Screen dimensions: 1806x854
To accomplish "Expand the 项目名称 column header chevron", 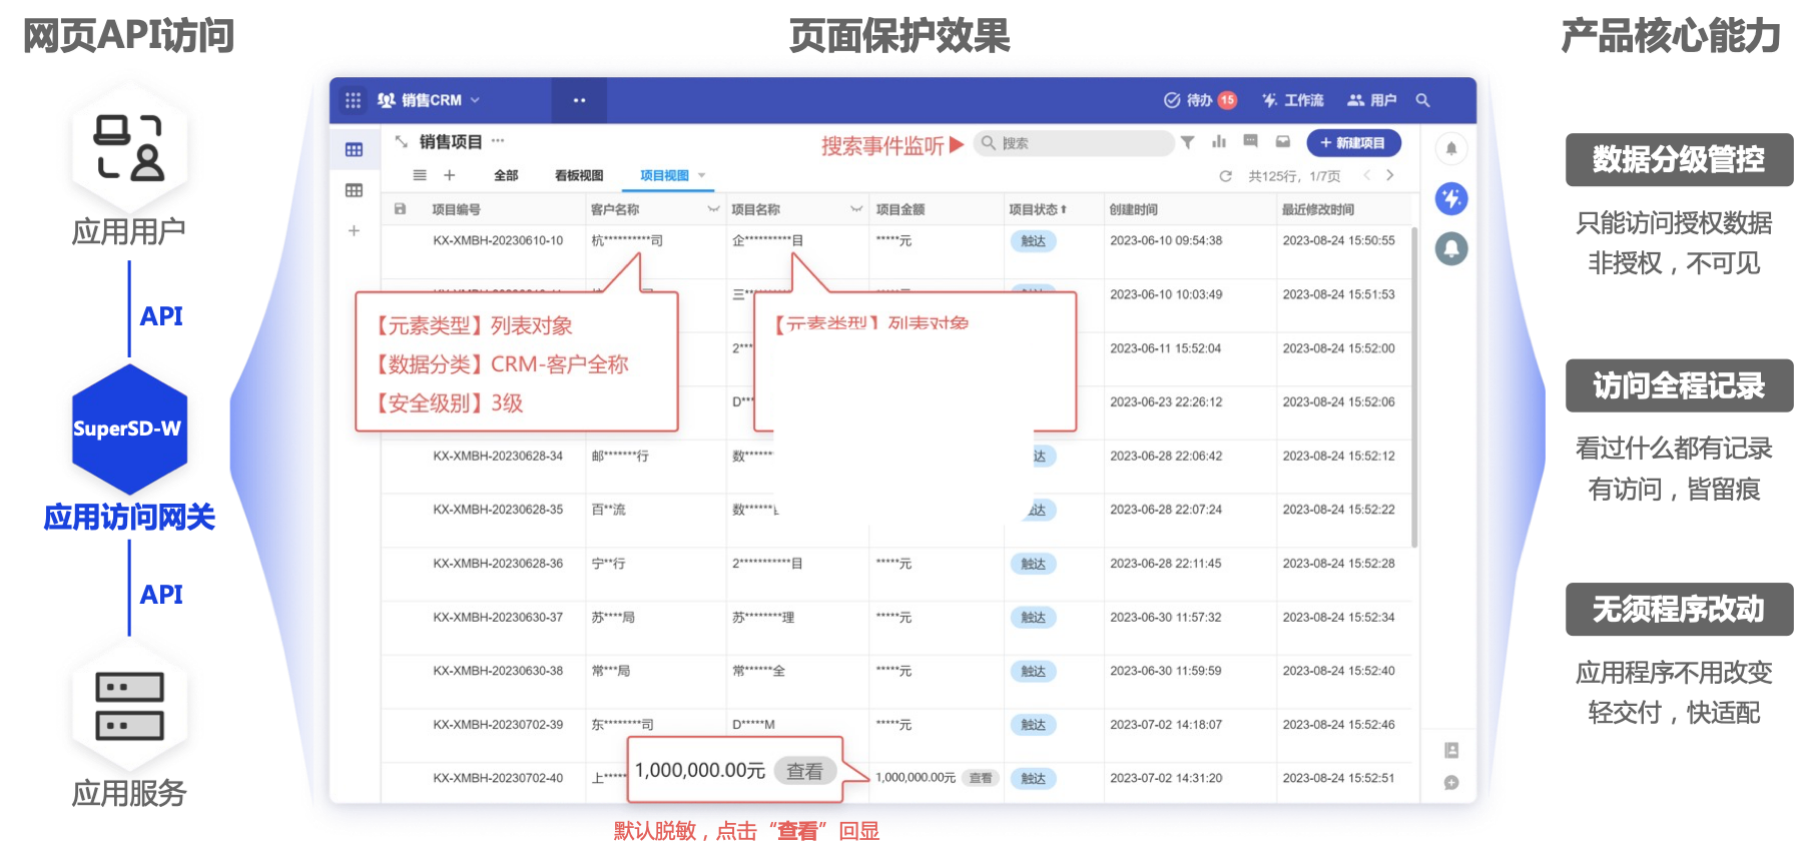I will pyautogui.click(x=856, y=209).
